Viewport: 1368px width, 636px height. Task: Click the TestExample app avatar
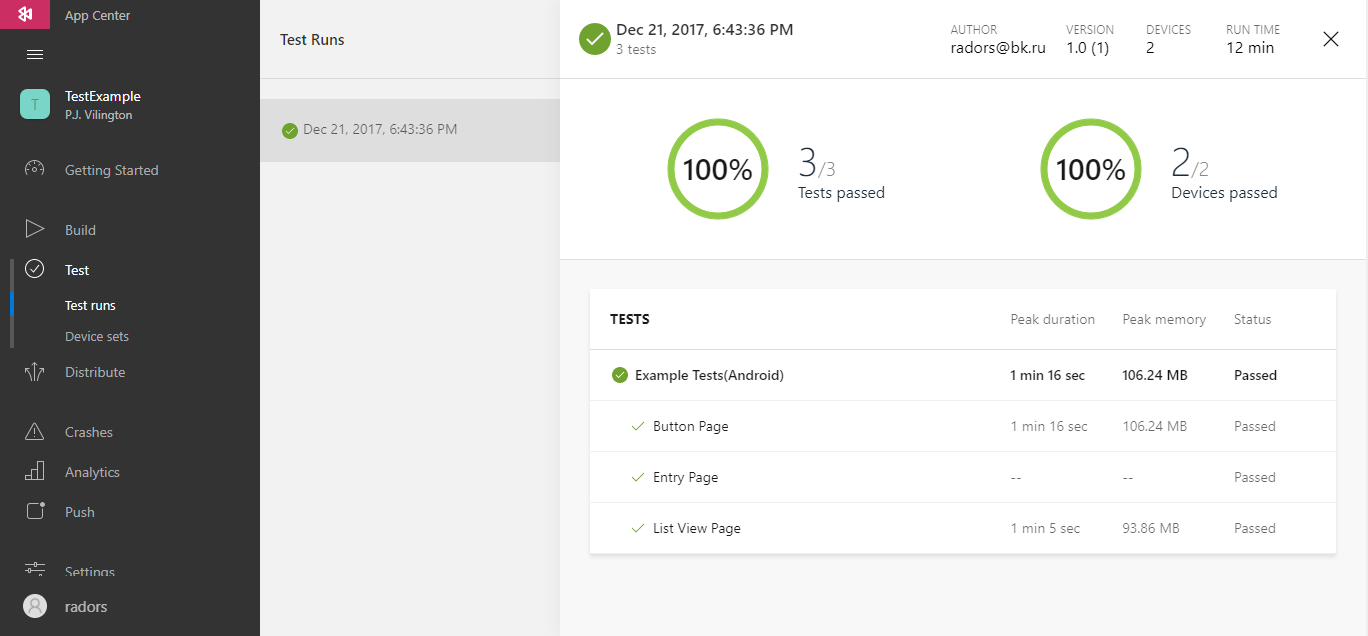[35, 105]
